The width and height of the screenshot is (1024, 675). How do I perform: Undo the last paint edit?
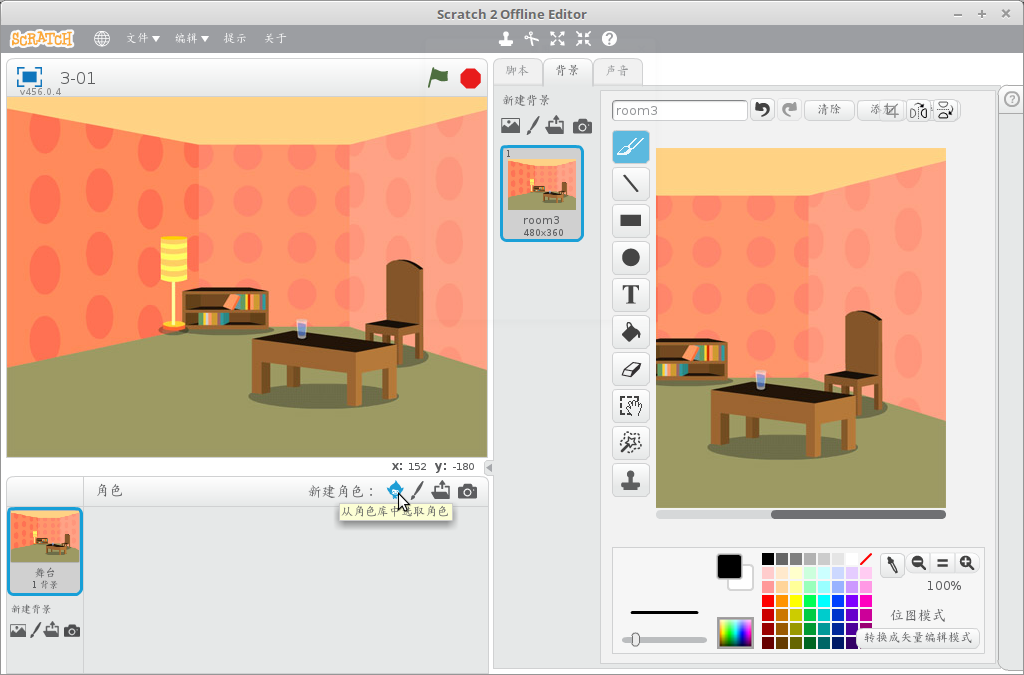[762, 110]
